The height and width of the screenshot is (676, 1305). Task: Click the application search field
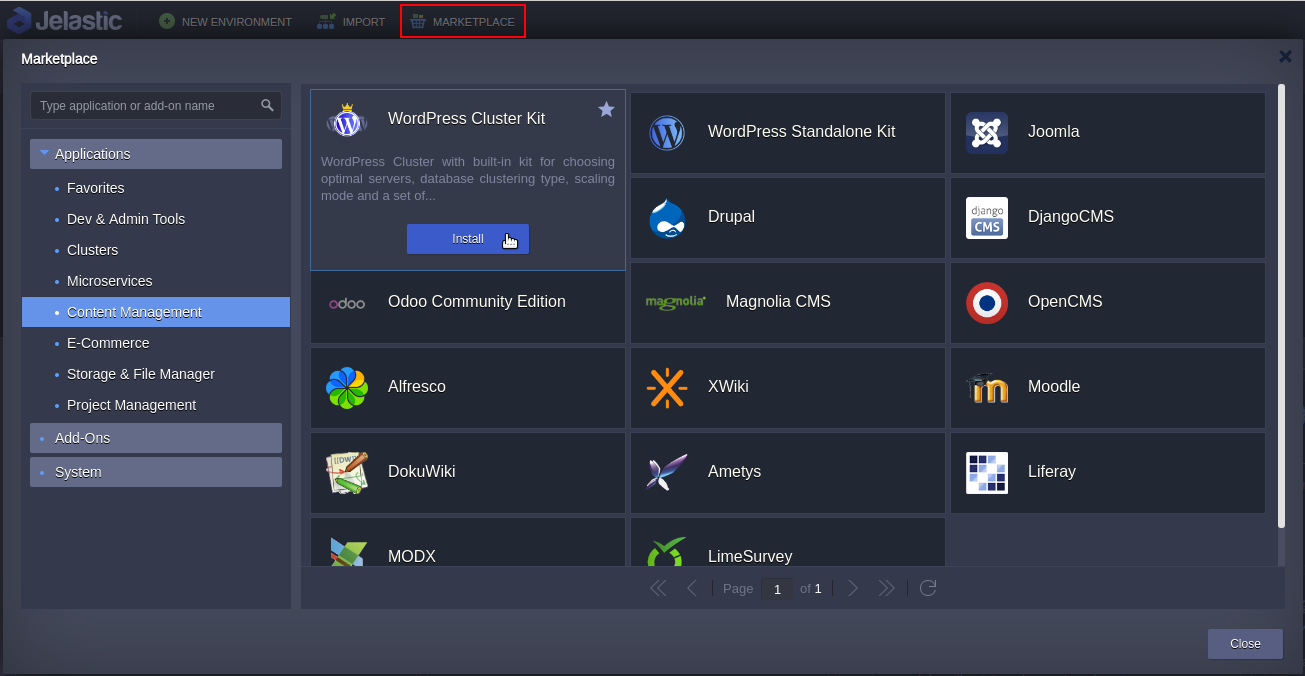tap(156, 105)
